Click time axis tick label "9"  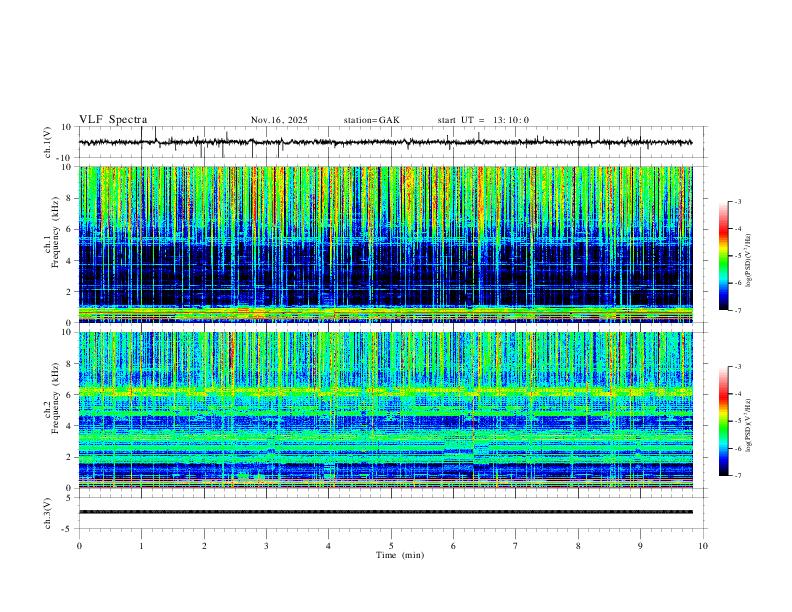640,546
